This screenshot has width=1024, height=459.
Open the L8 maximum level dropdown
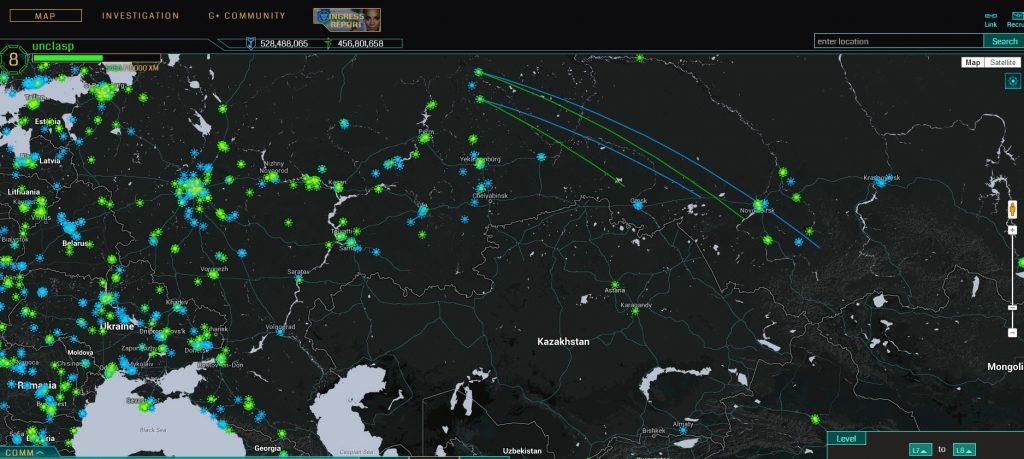[964, 450]
